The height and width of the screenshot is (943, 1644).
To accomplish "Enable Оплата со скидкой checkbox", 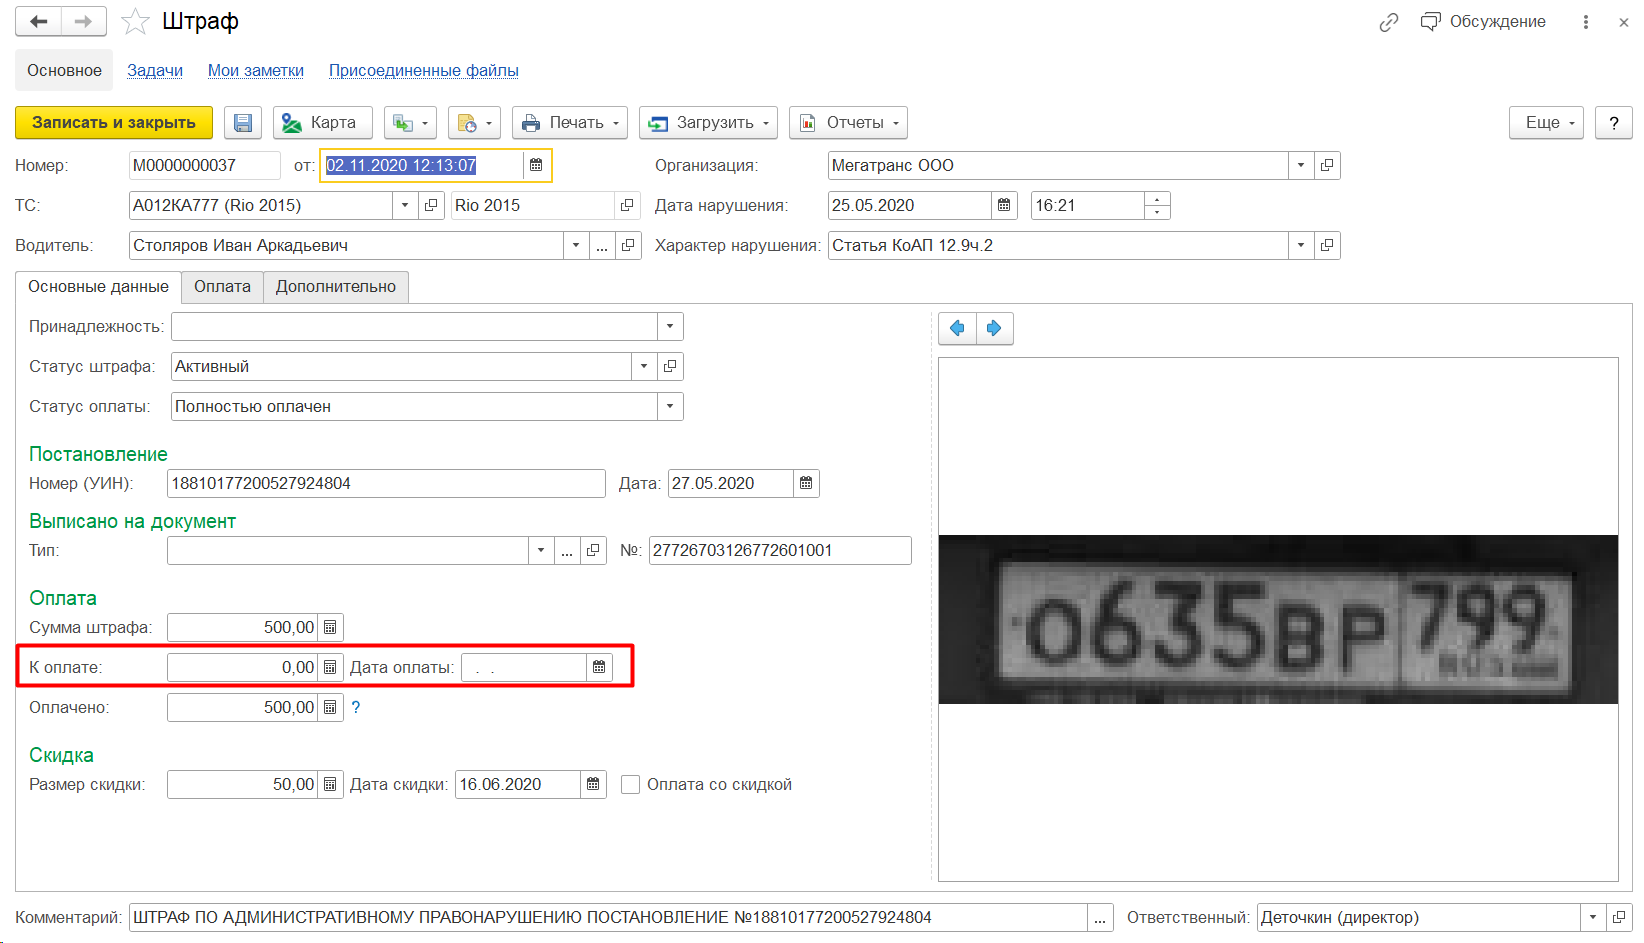I will pos(630,785).
